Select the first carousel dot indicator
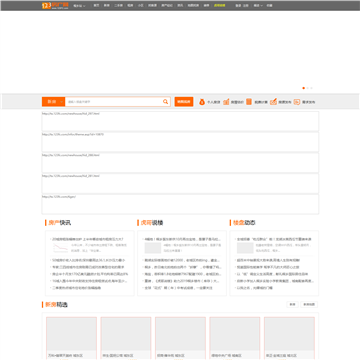Viewport: 360px width, 360px height. pos(303,88)
